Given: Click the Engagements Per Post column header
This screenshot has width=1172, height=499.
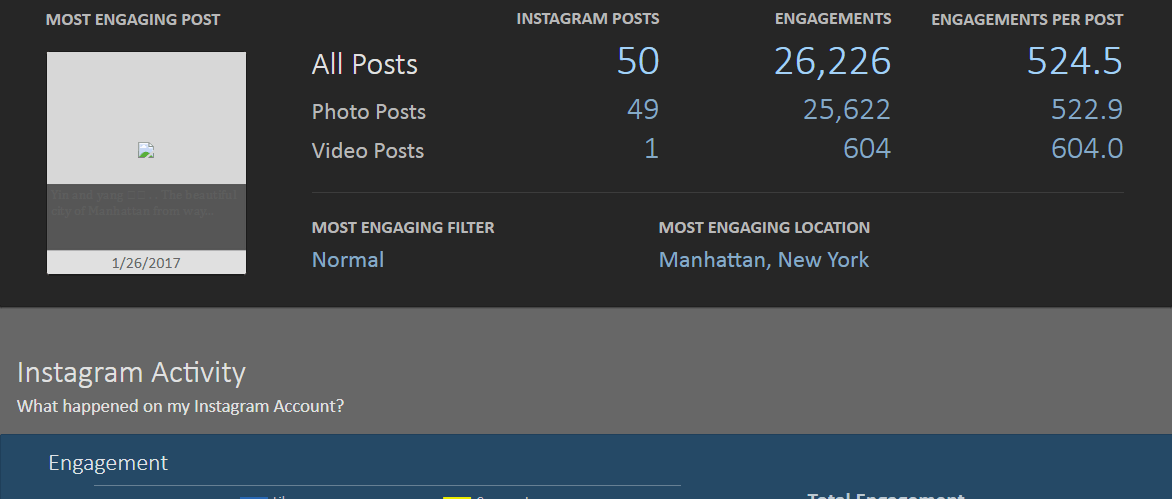Looking at the screenshot, I should click(x=1027, y=19).
